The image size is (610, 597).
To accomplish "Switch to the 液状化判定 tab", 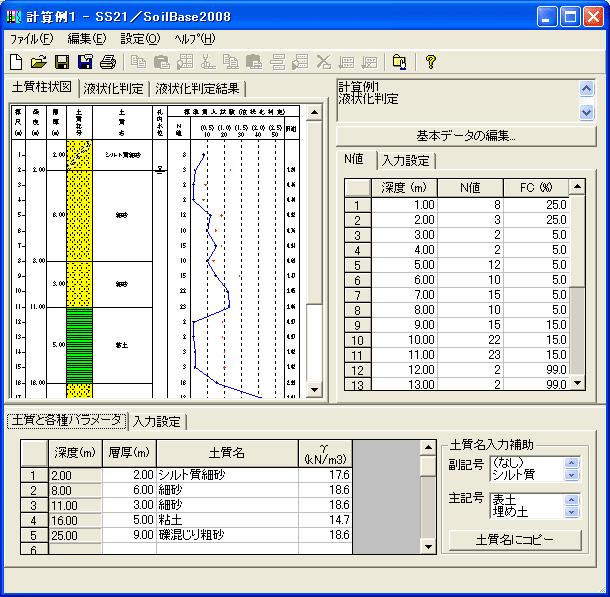I will [x=113, y=89].
